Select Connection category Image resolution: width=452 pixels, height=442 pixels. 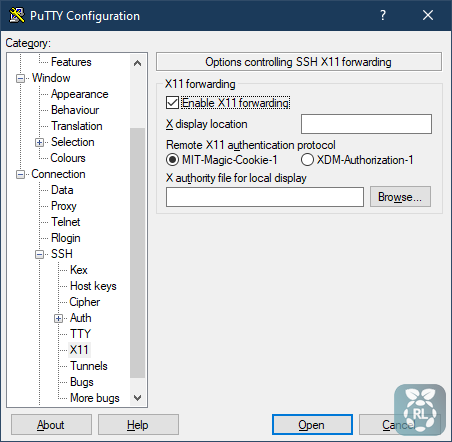pos(58,174)
